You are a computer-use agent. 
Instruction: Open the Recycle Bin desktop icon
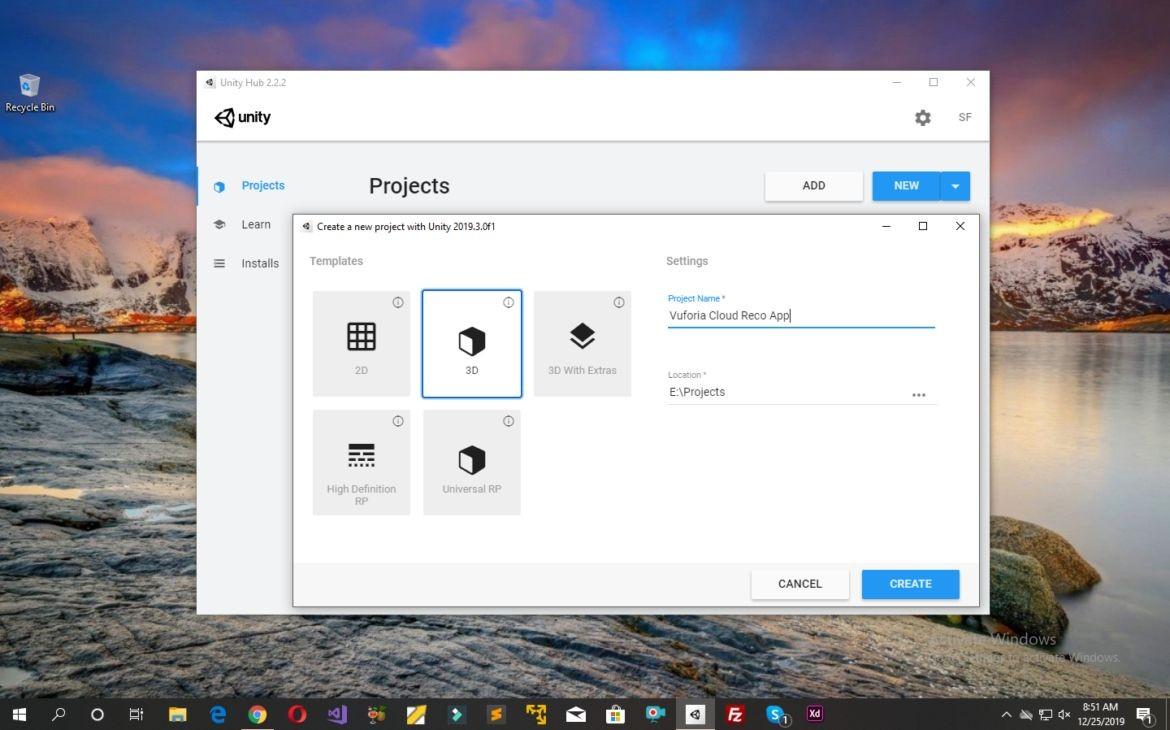point(29,93)
